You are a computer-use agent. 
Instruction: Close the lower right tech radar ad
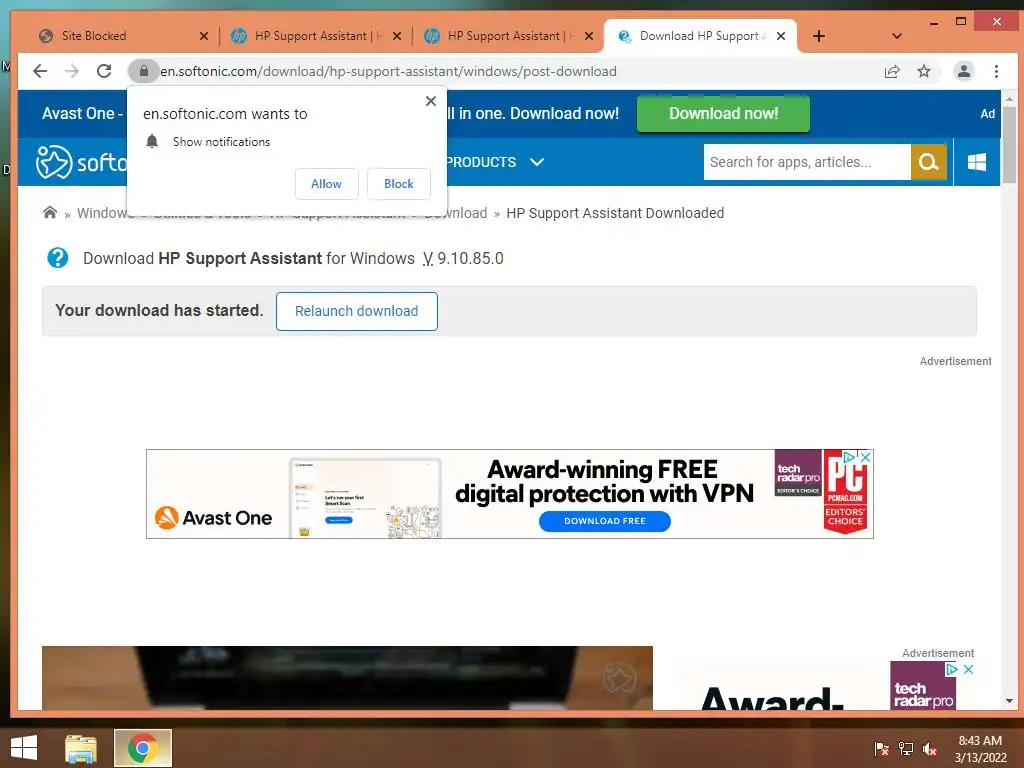(x=968, y=669)
